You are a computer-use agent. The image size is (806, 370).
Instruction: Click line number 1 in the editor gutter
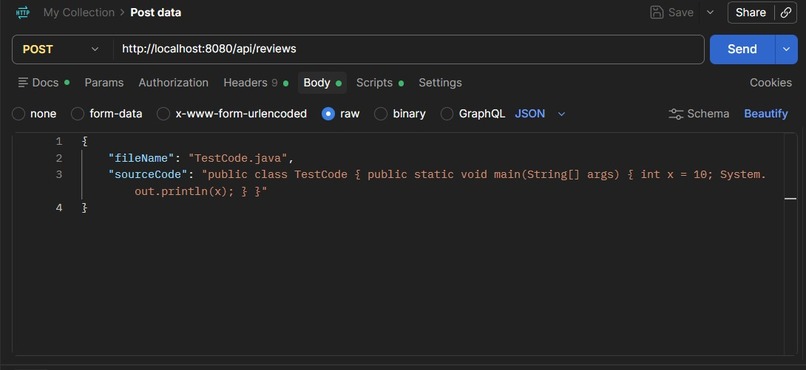(59, 141)
